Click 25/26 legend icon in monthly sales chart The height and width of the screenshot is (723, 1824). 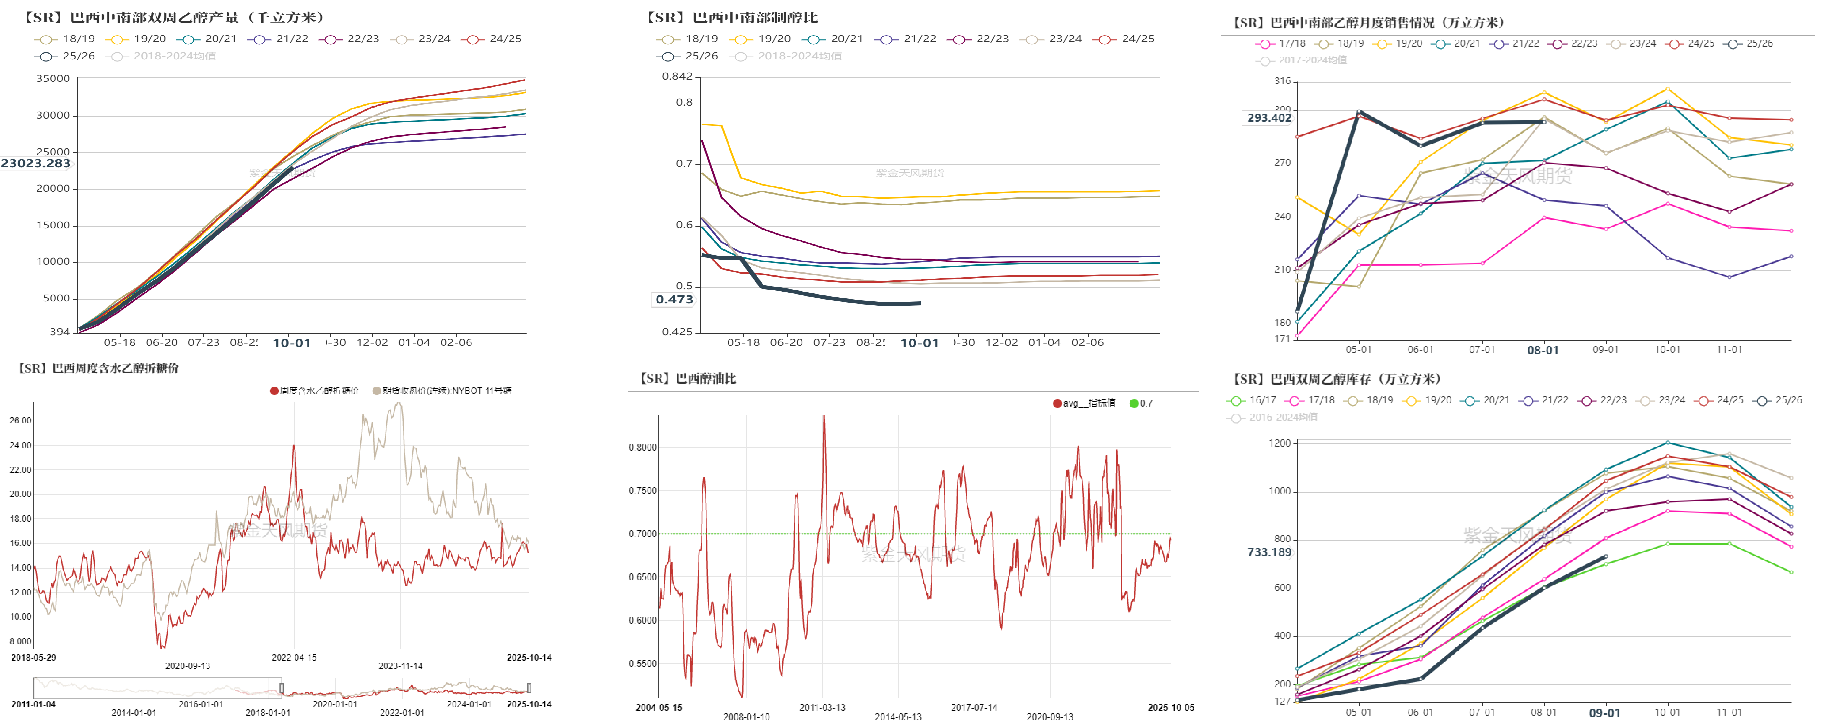tap(1734, 44)
